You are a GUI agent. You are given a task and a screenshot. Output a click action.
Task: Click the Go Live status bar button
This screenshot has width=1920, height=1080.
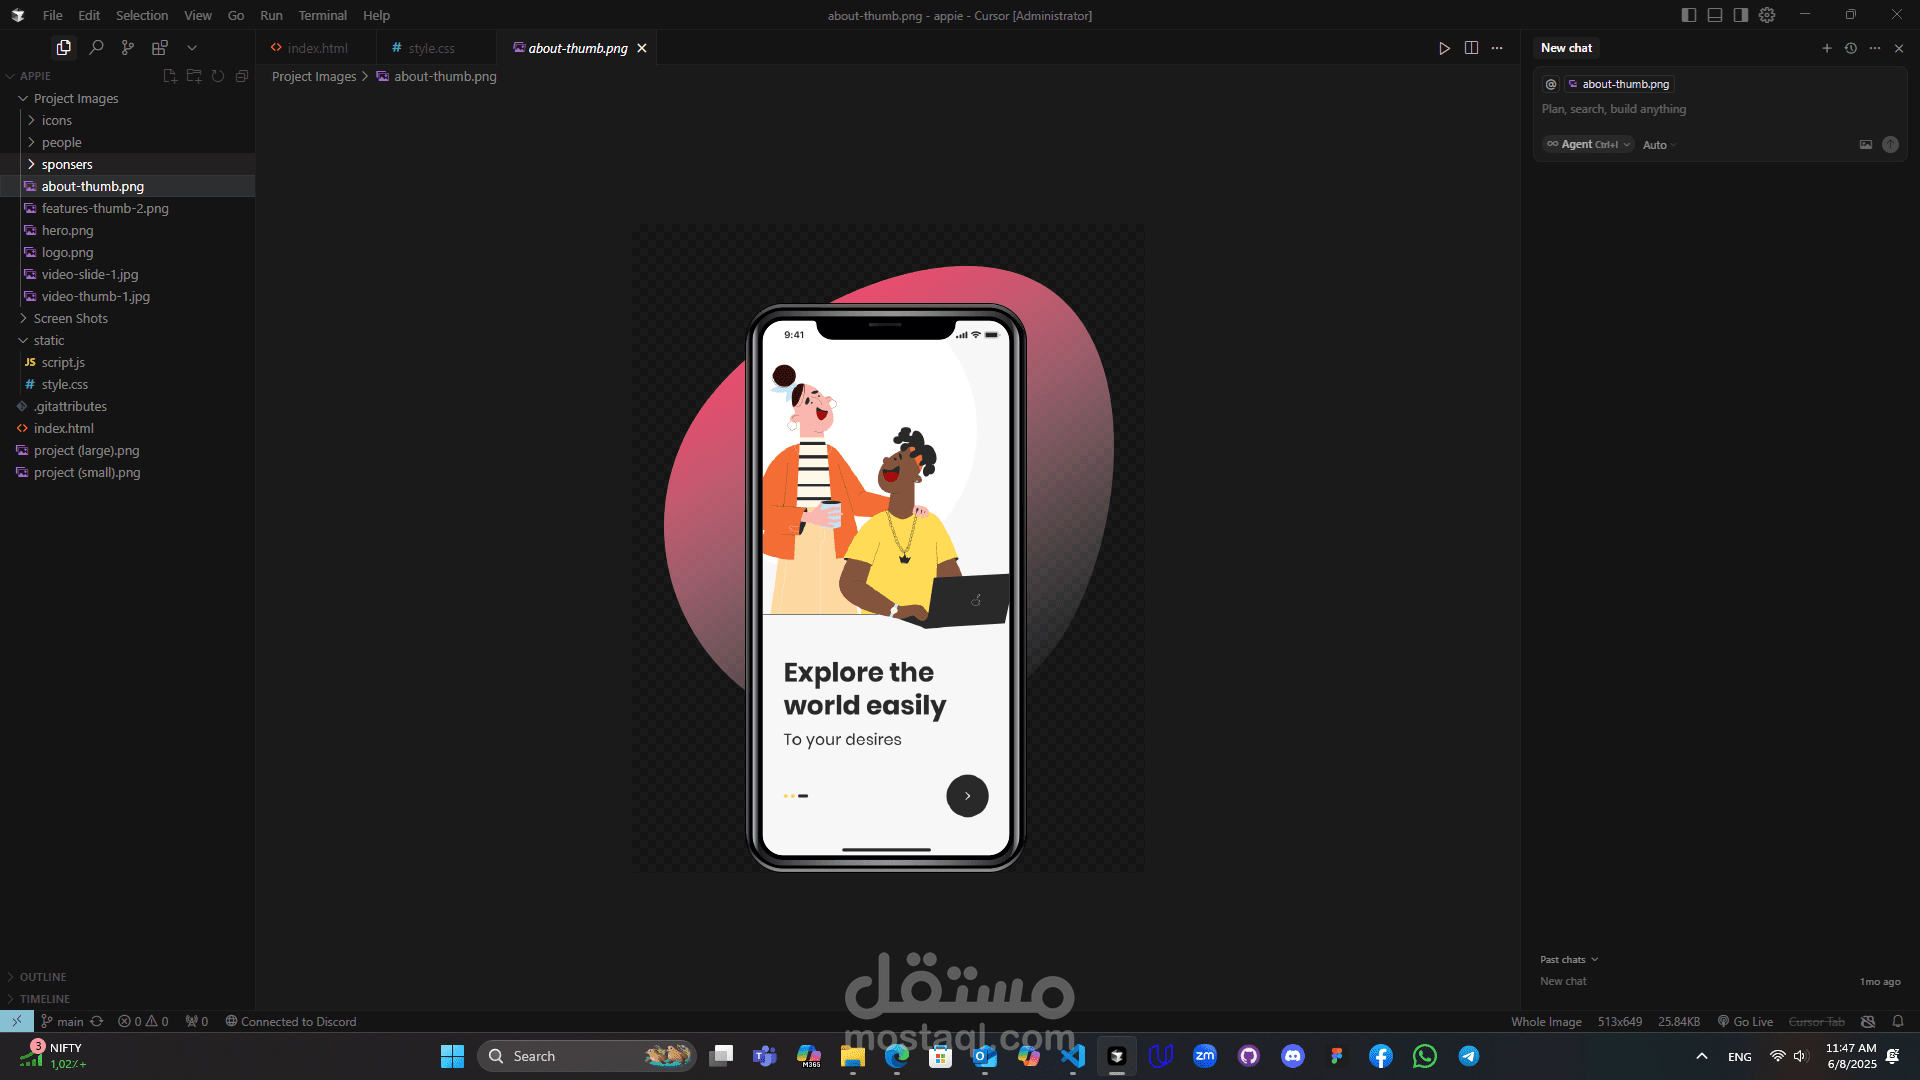click(1746, 1021)
